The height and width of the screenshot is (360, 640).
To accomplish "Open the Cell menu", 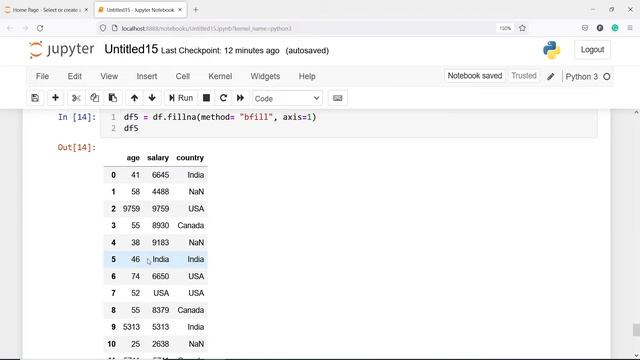I will coord(182,76).
